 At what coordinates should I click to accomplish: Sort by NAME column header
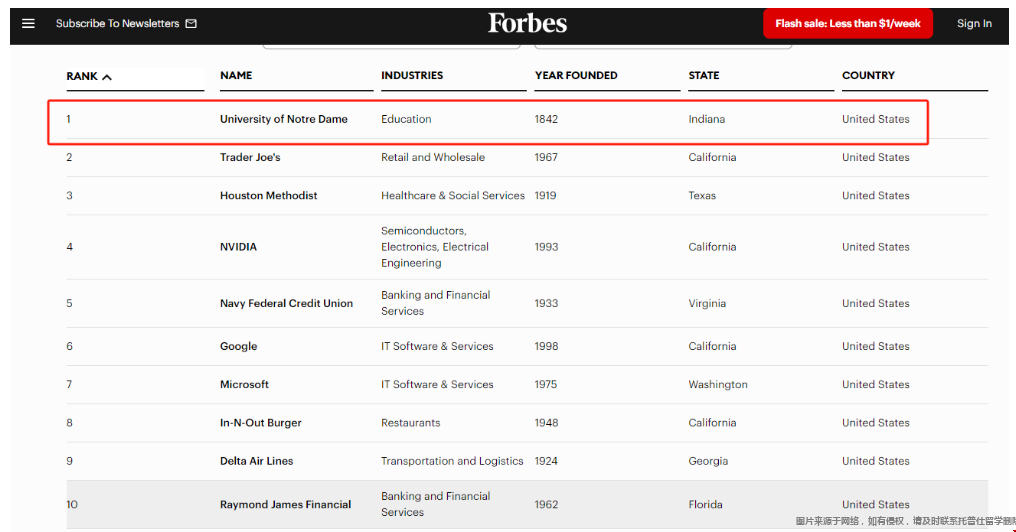(236, 75)
